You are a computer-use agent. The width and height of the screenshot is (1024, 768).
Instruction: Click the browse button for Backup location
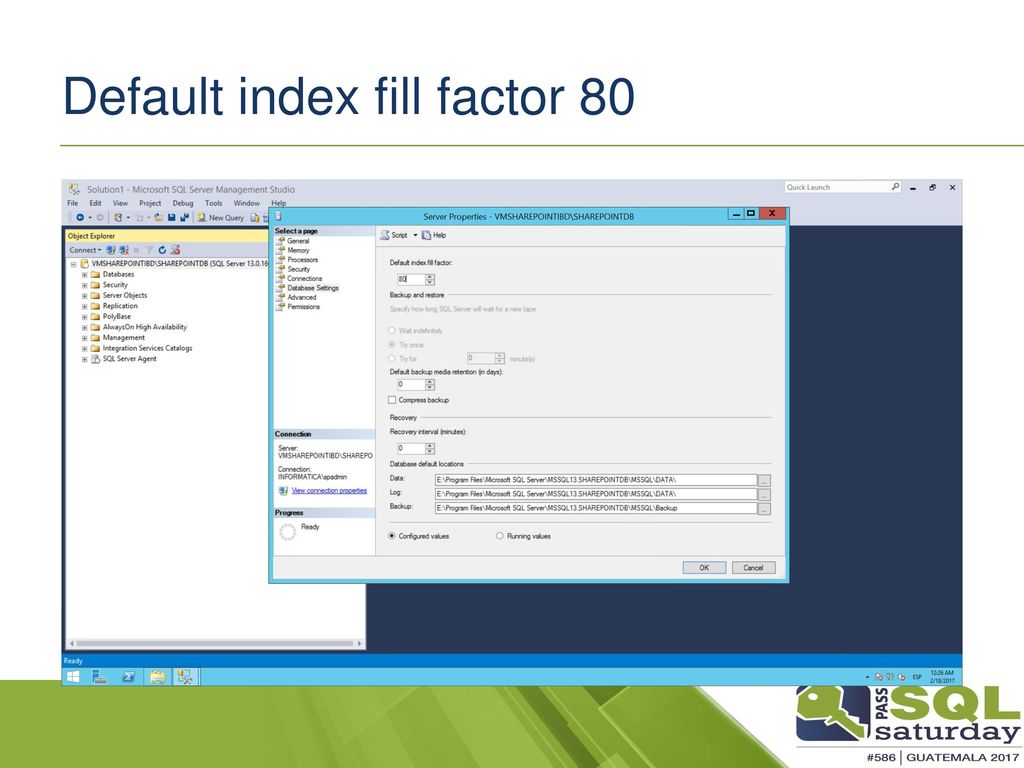click(764, 509)
